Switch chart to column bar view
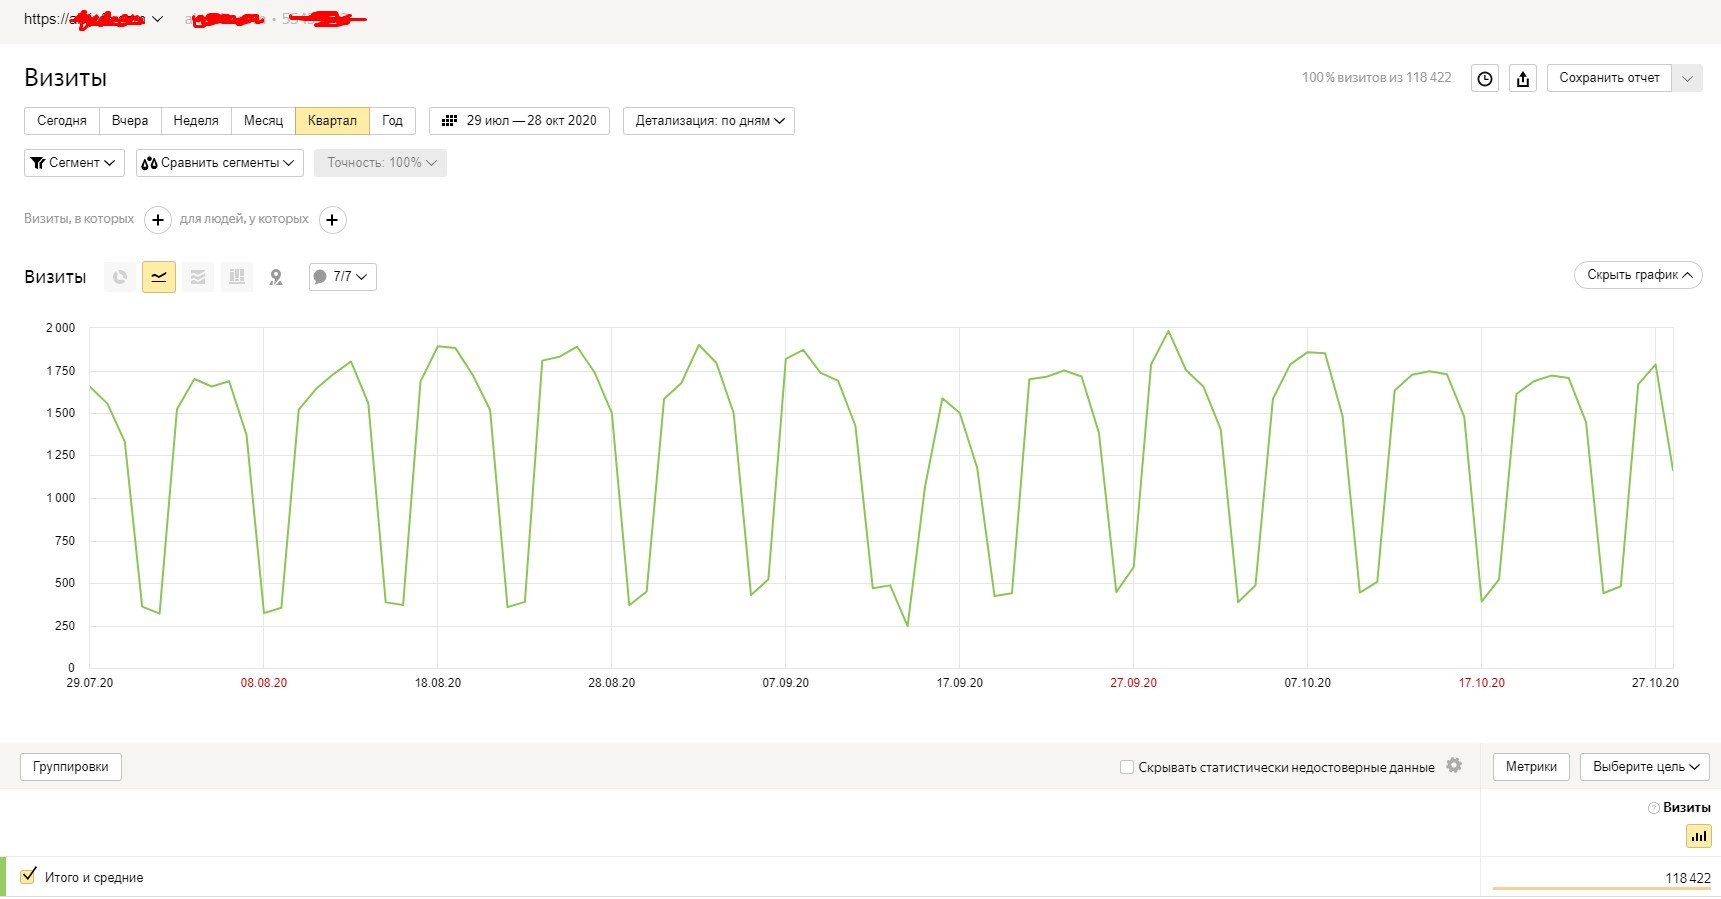Image resolution: width=1721 pixels, height=899 pixels. [x=237, y=277]
